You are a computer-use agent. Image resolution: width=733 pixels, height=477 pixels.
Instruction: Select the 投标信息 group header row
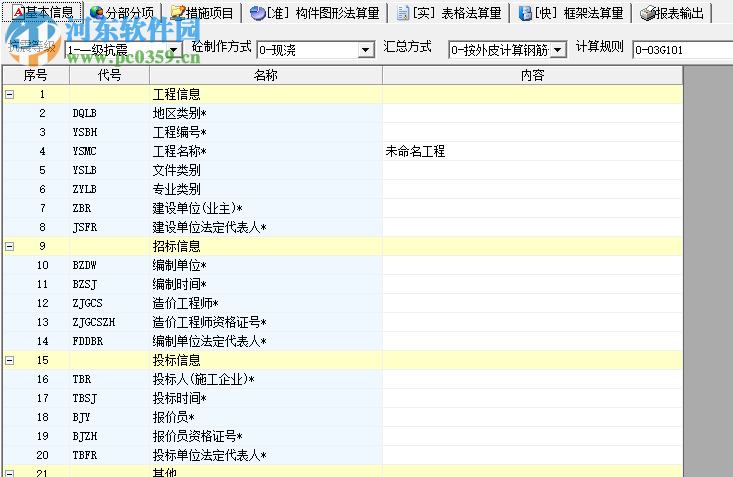(343, 361)
